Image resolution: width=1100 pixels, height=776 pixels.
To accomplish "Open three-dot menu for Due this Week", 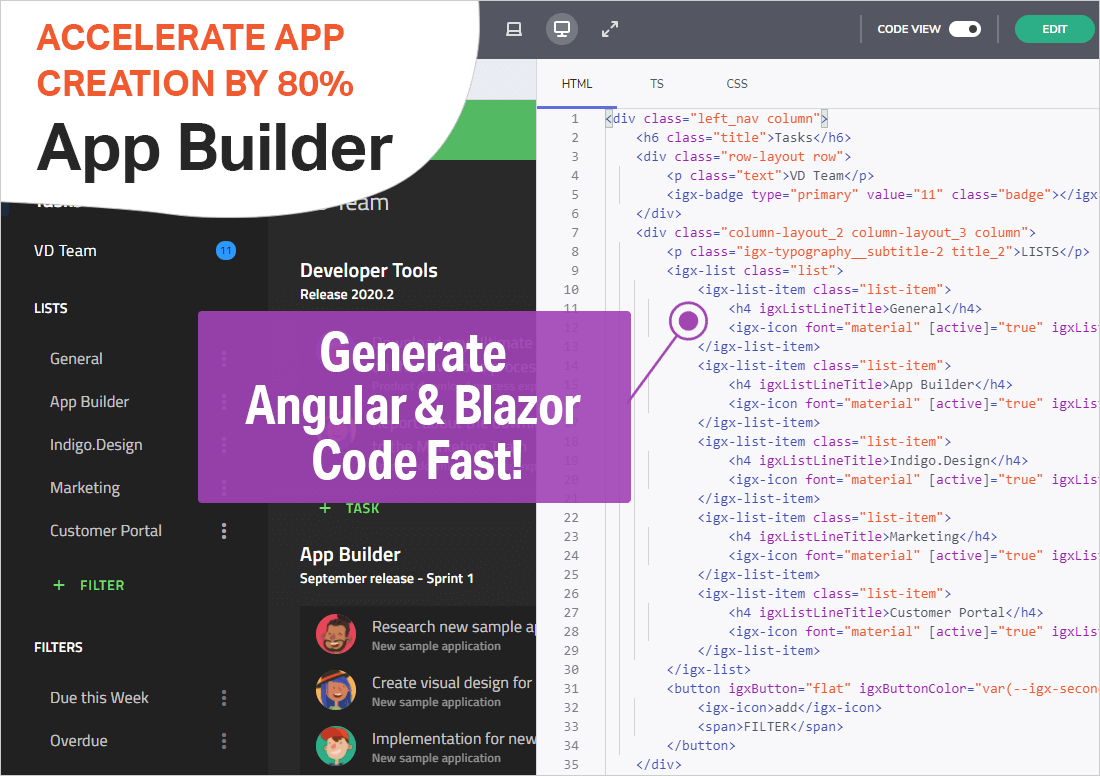I will (224, 698).
